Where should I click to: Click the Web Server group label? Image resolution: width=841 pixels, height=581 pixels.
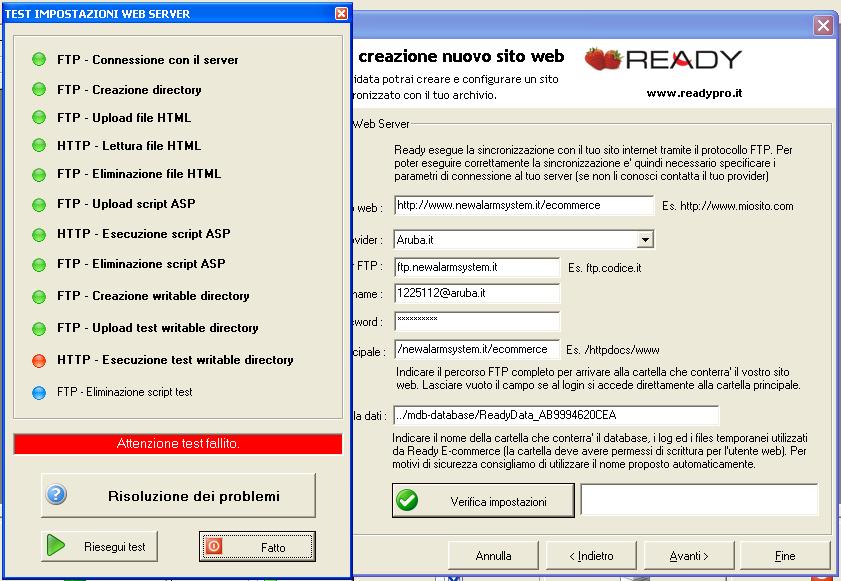pos(381,124)
